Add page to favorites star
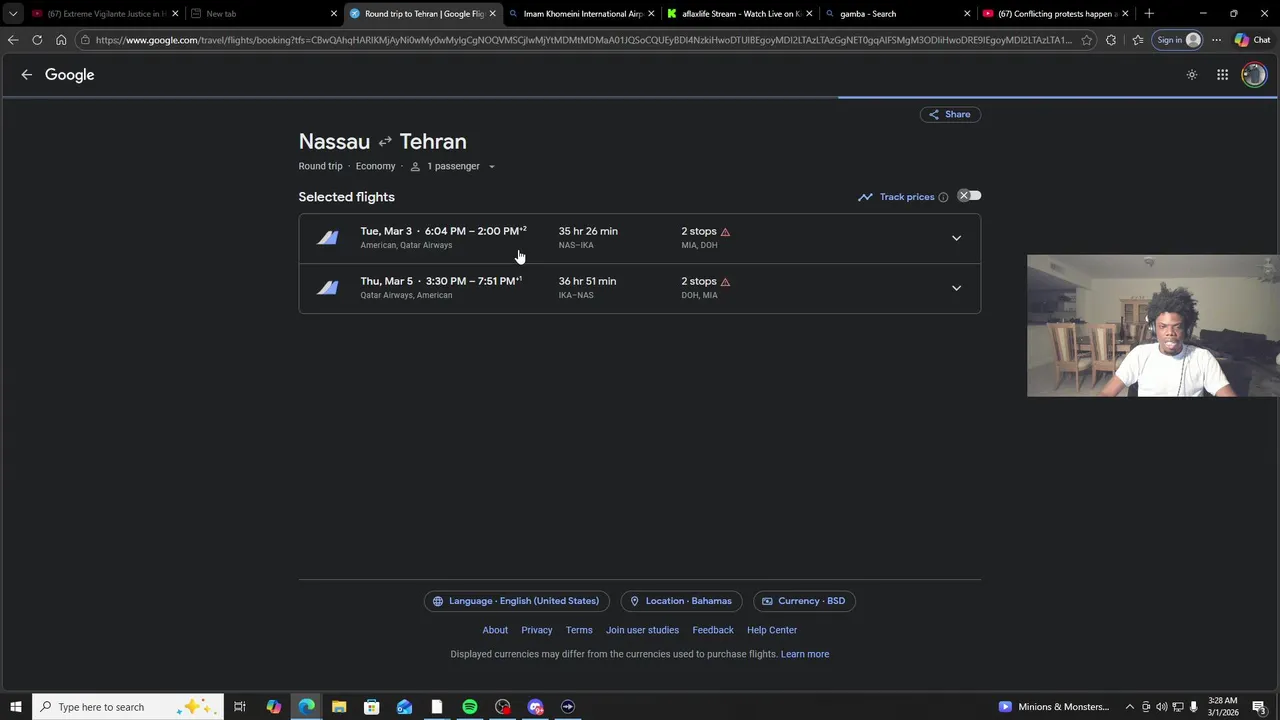 1087,40
